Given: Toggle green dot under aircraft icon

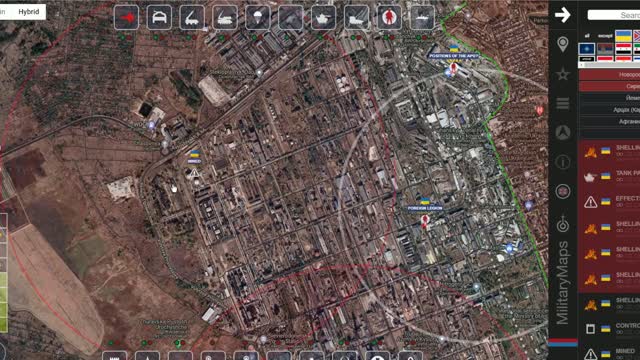Looking at the screenshot, I should click(x=122, y=37).
